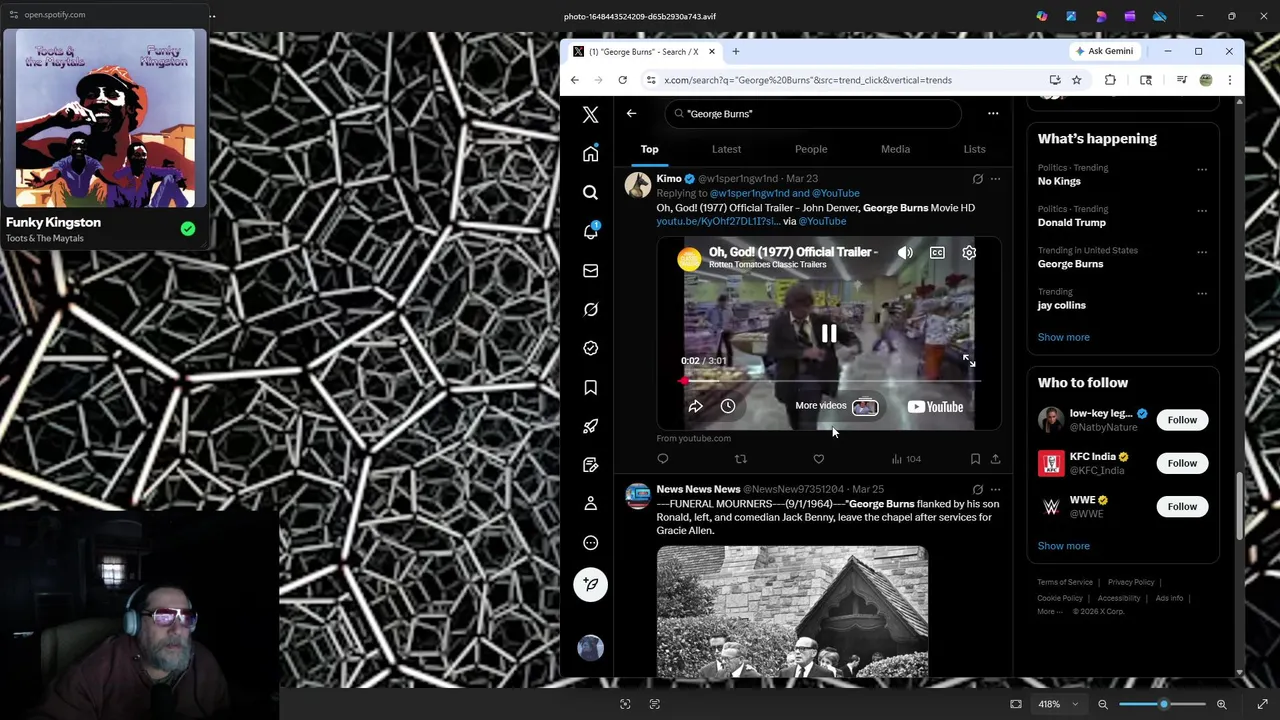Click the George Burns search field
The width and height of the screenshot is (1280, 720).
[812, 114]
